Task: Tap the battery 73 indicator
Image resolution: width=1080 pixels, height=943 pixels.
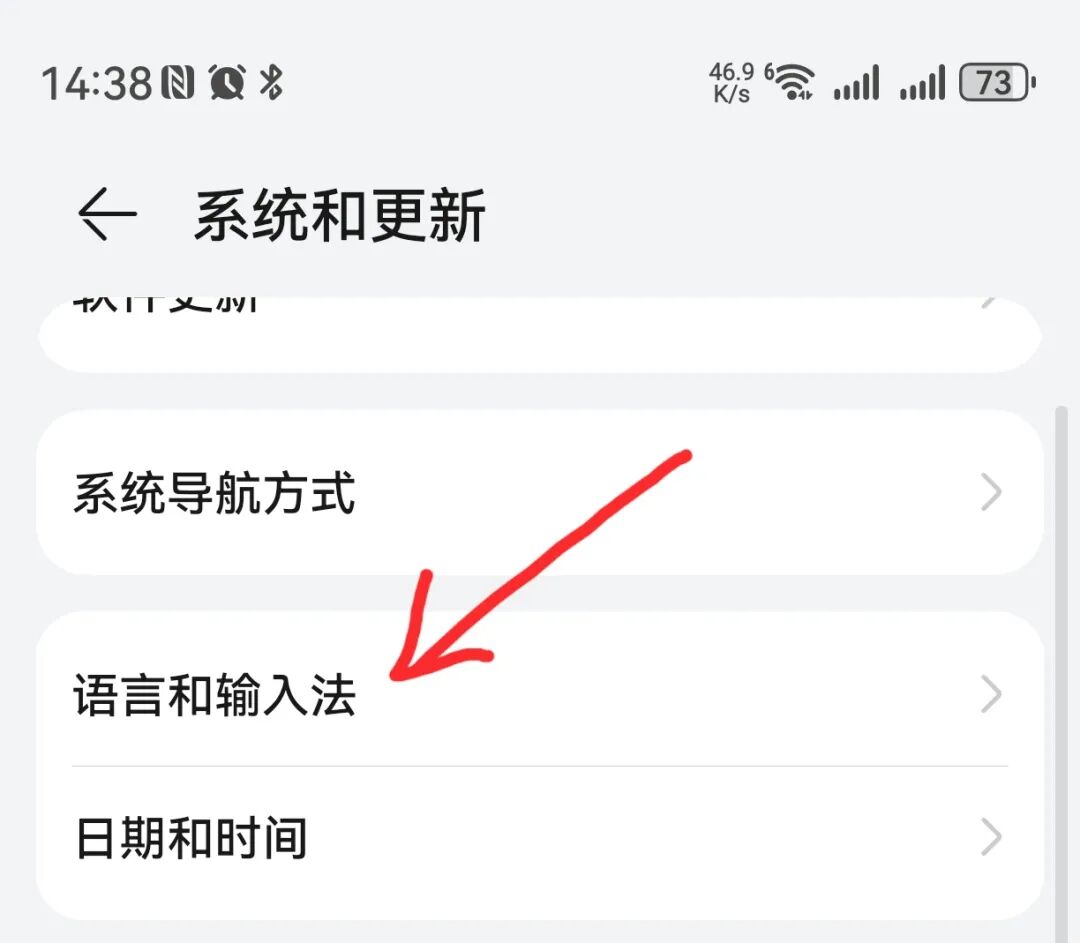Action: (x=998, y=83)
